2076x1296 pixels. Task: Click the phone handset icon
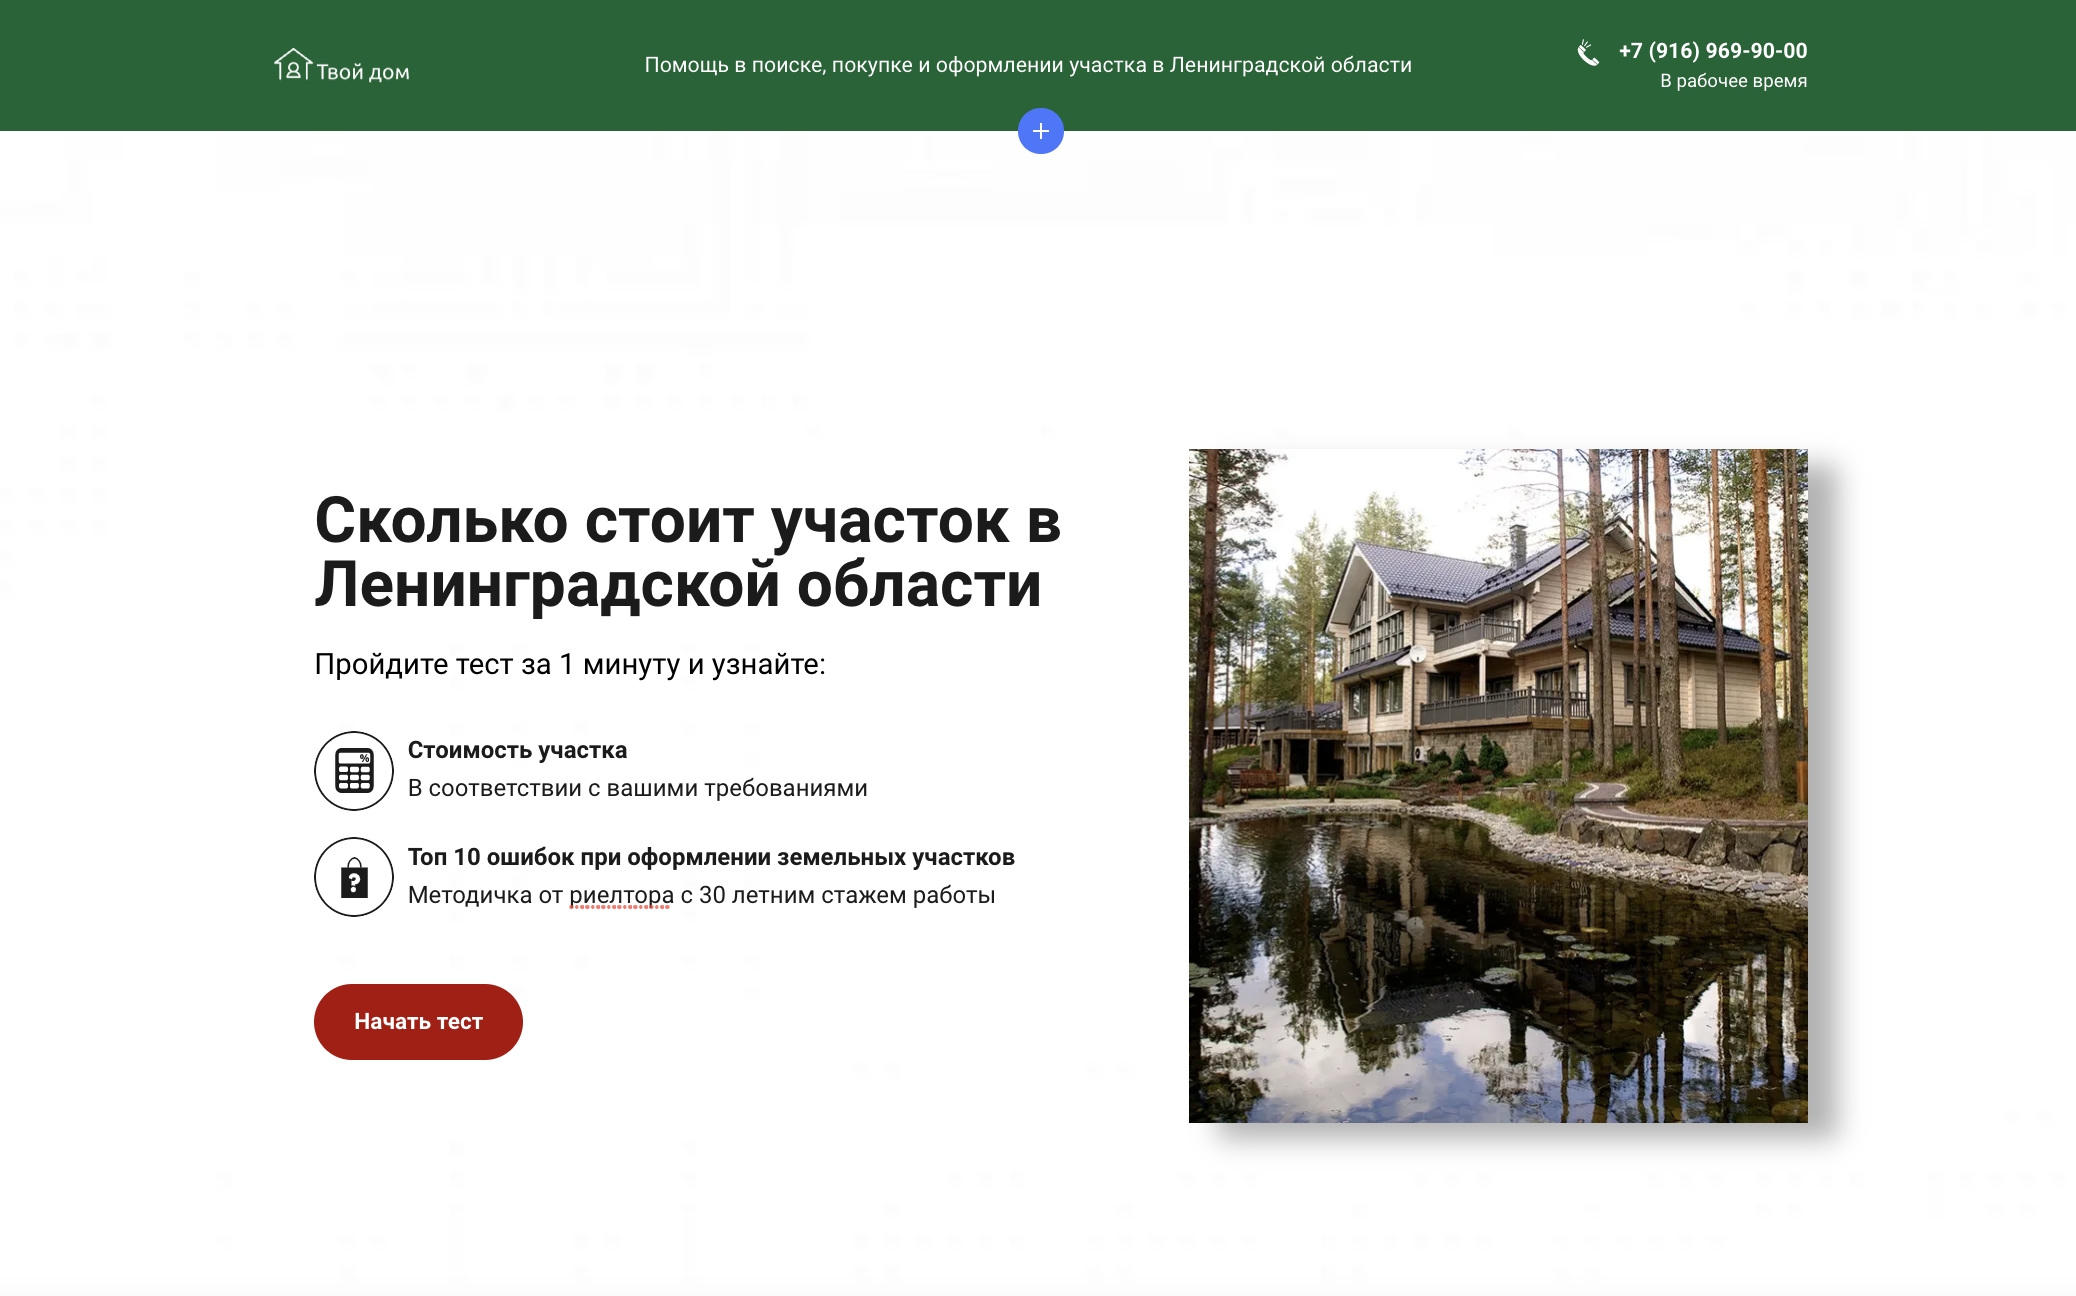(1587, 53)
